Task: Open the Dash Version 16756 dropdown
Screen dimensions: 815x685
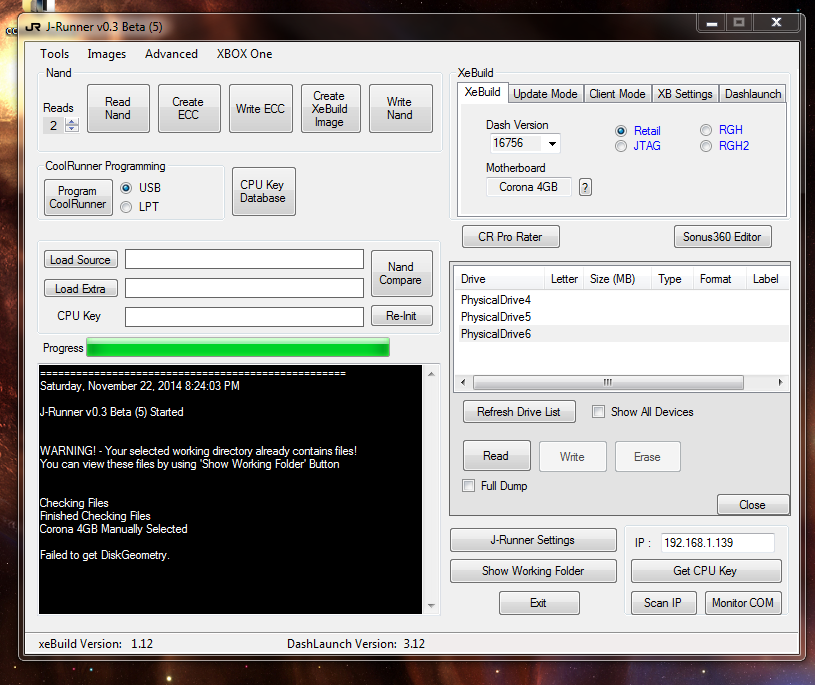Action: 552,143
